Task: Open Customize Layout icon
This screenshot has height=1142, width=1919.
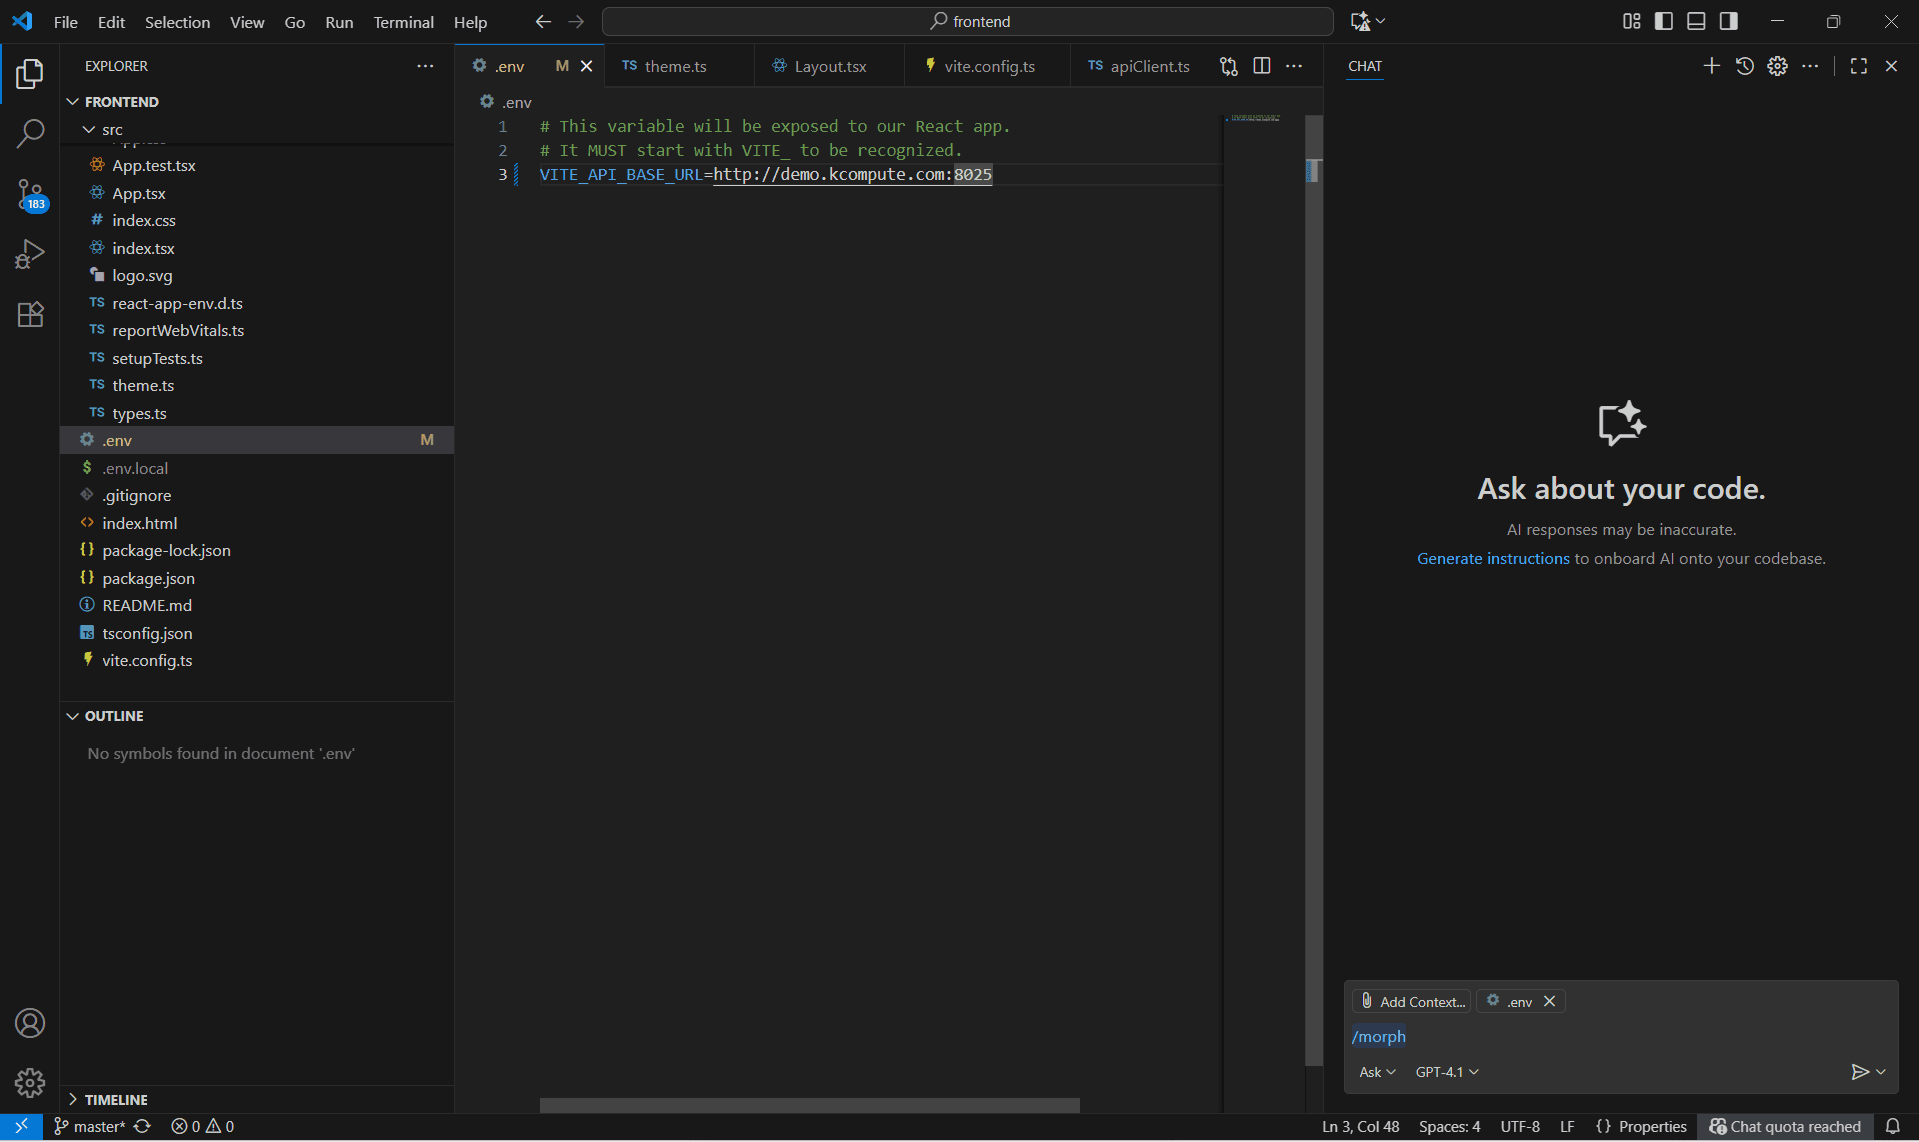Action: point(1632,21)
